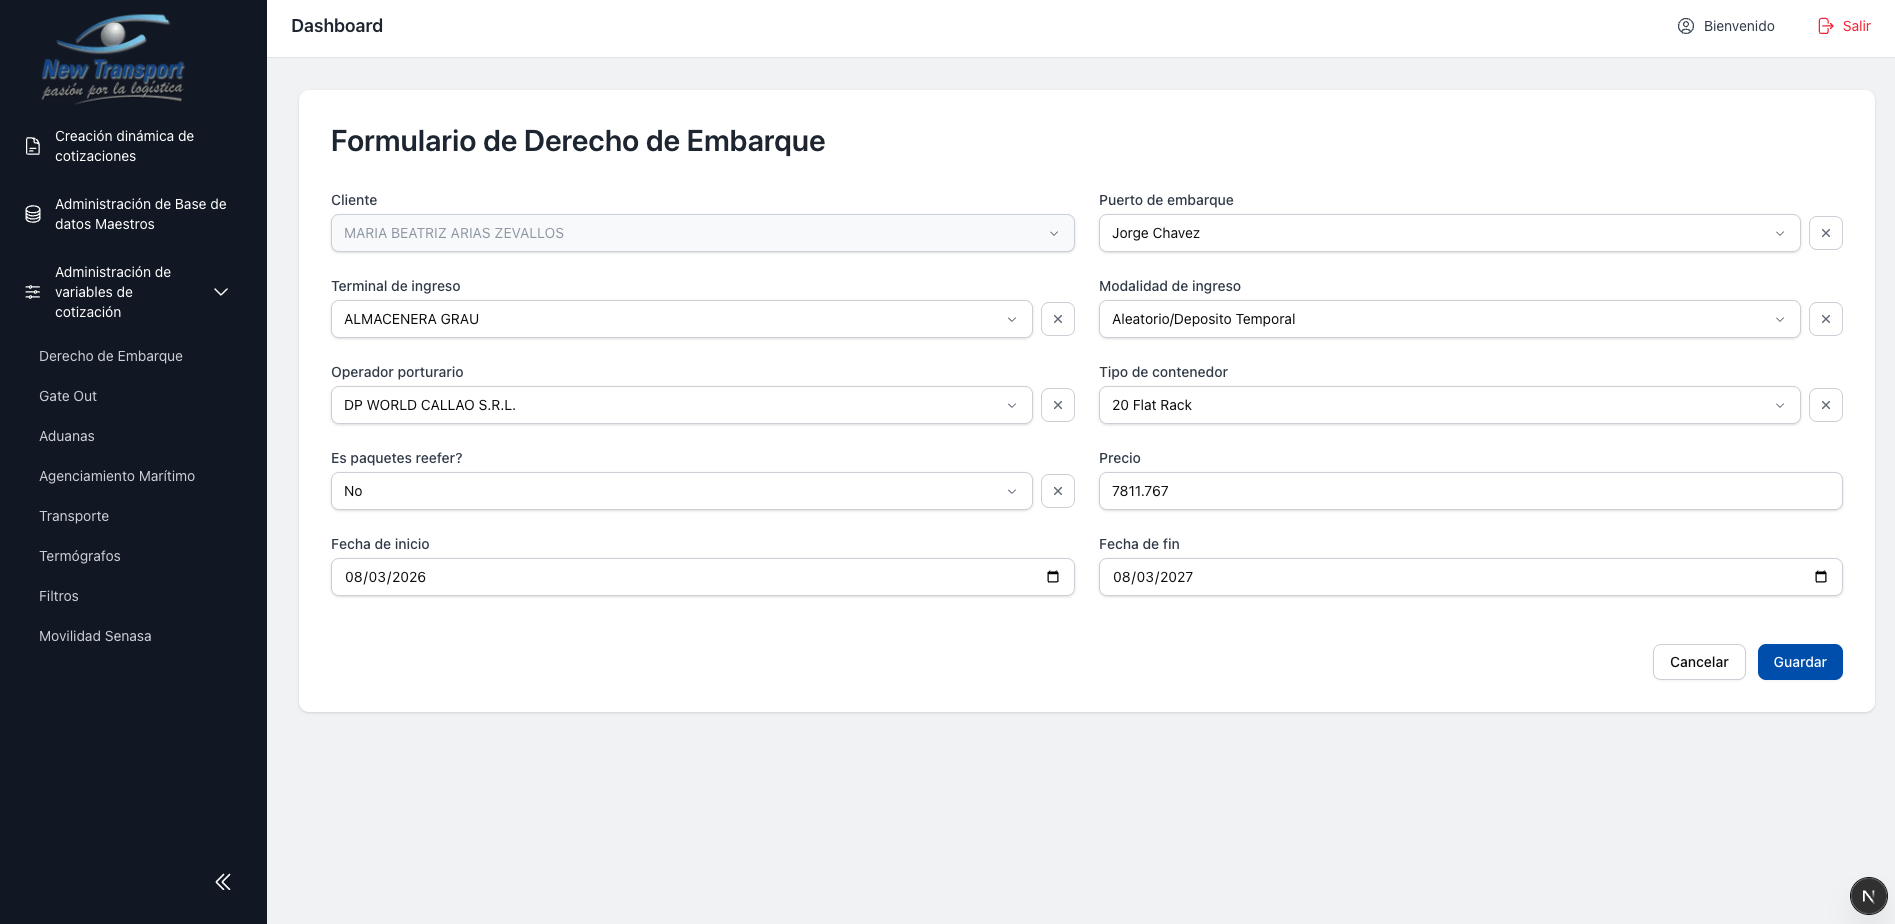1895x924 pixels.
Task: Open Derecho de Embarque in sidebar
Action: coord(111,356)
